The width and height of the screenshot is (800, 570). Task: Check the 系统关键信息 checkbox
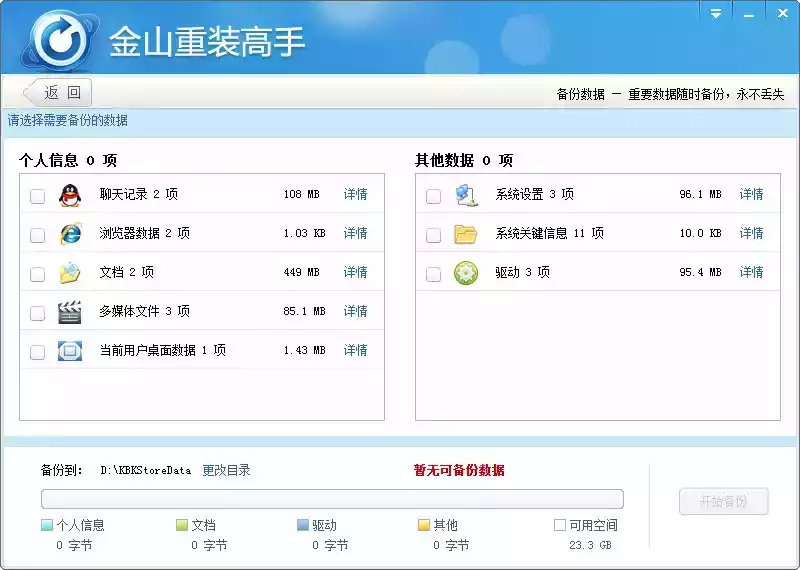coord(433,235)
